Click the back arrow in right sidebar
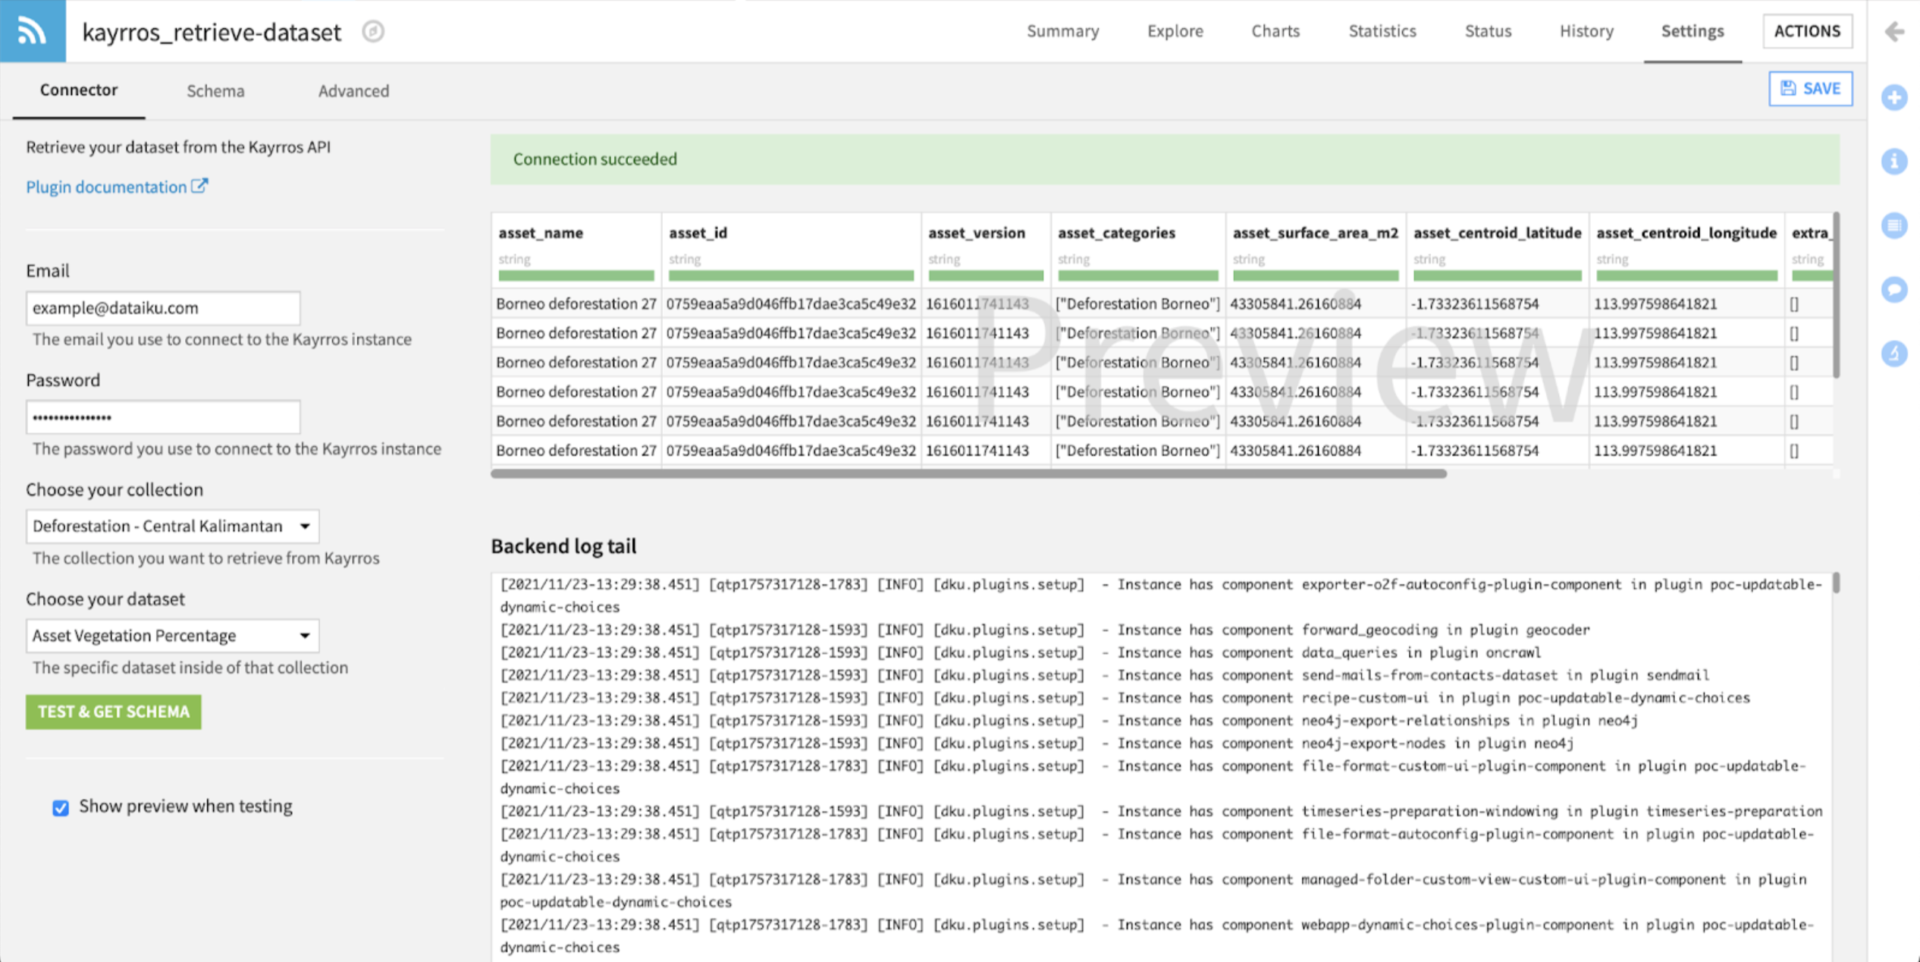 (1894, 31)
